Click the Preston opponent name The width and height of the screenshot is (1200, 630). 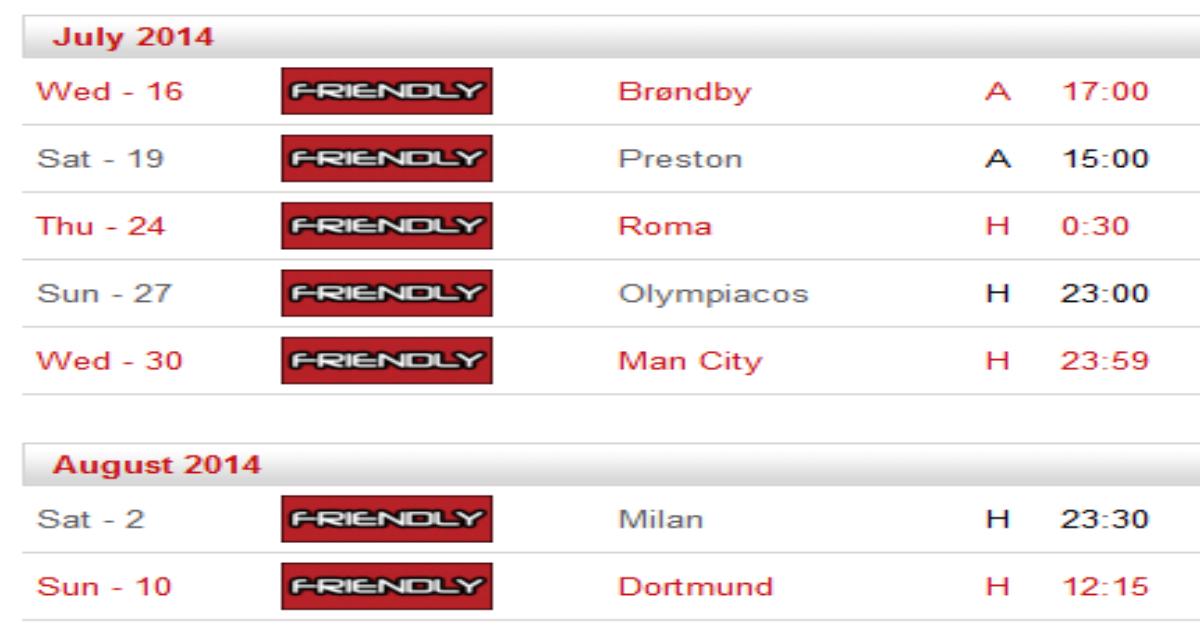pos(680,160)
